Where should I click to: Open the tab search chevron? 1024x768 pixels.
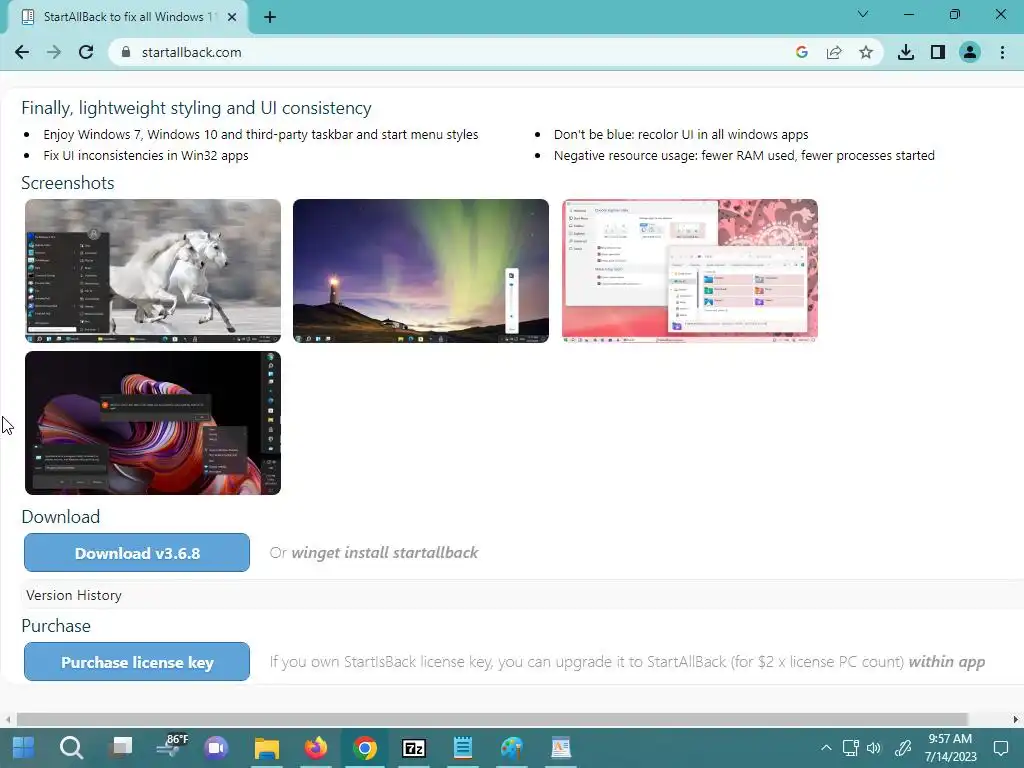click(863, 14)
